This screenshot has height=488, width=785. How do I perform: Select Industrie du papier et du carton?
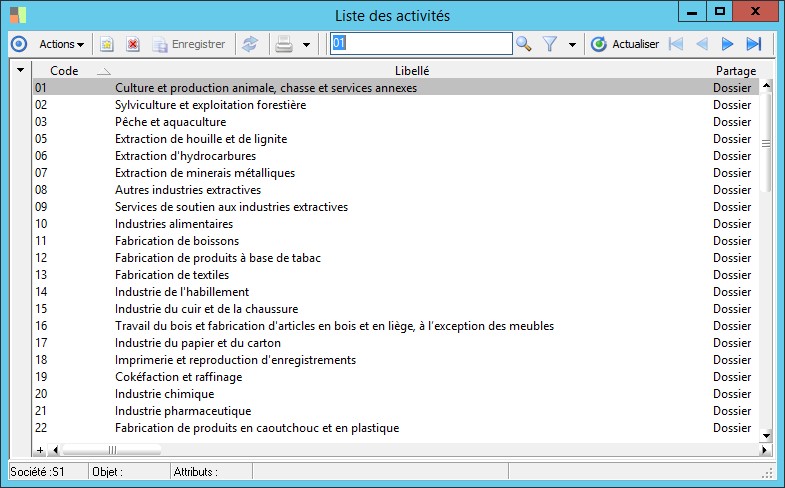[x=396, y=343]
